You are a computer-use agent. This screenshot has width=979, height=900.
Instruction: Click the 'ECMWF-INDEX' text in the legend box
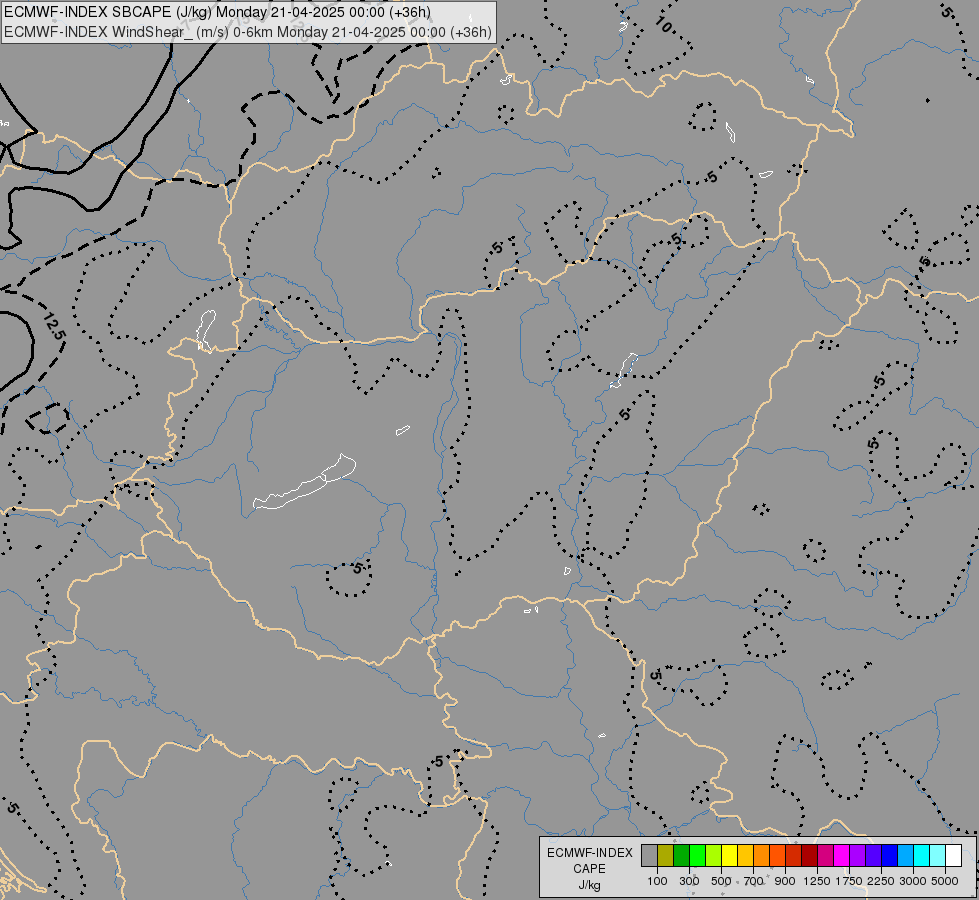pos(589,853)
